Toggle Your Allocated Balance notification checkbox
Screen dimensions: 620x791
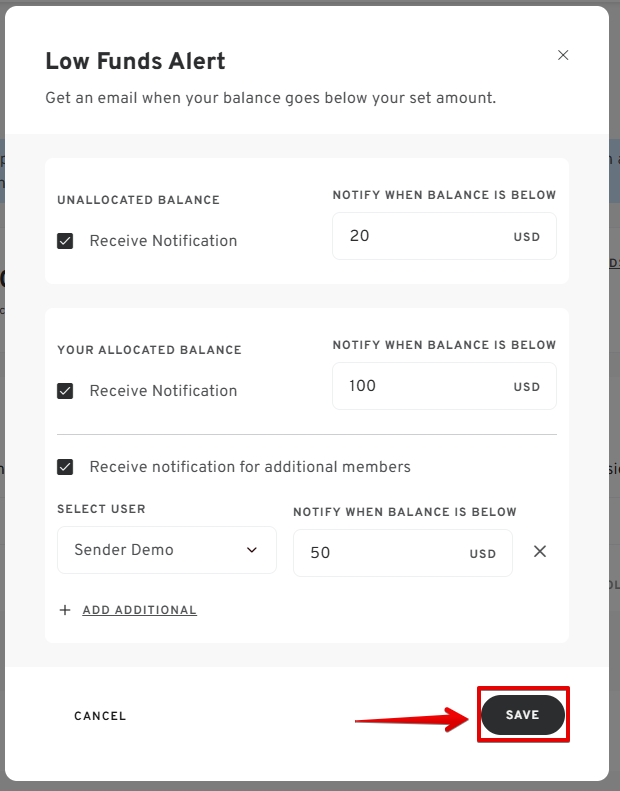point(65,391)
